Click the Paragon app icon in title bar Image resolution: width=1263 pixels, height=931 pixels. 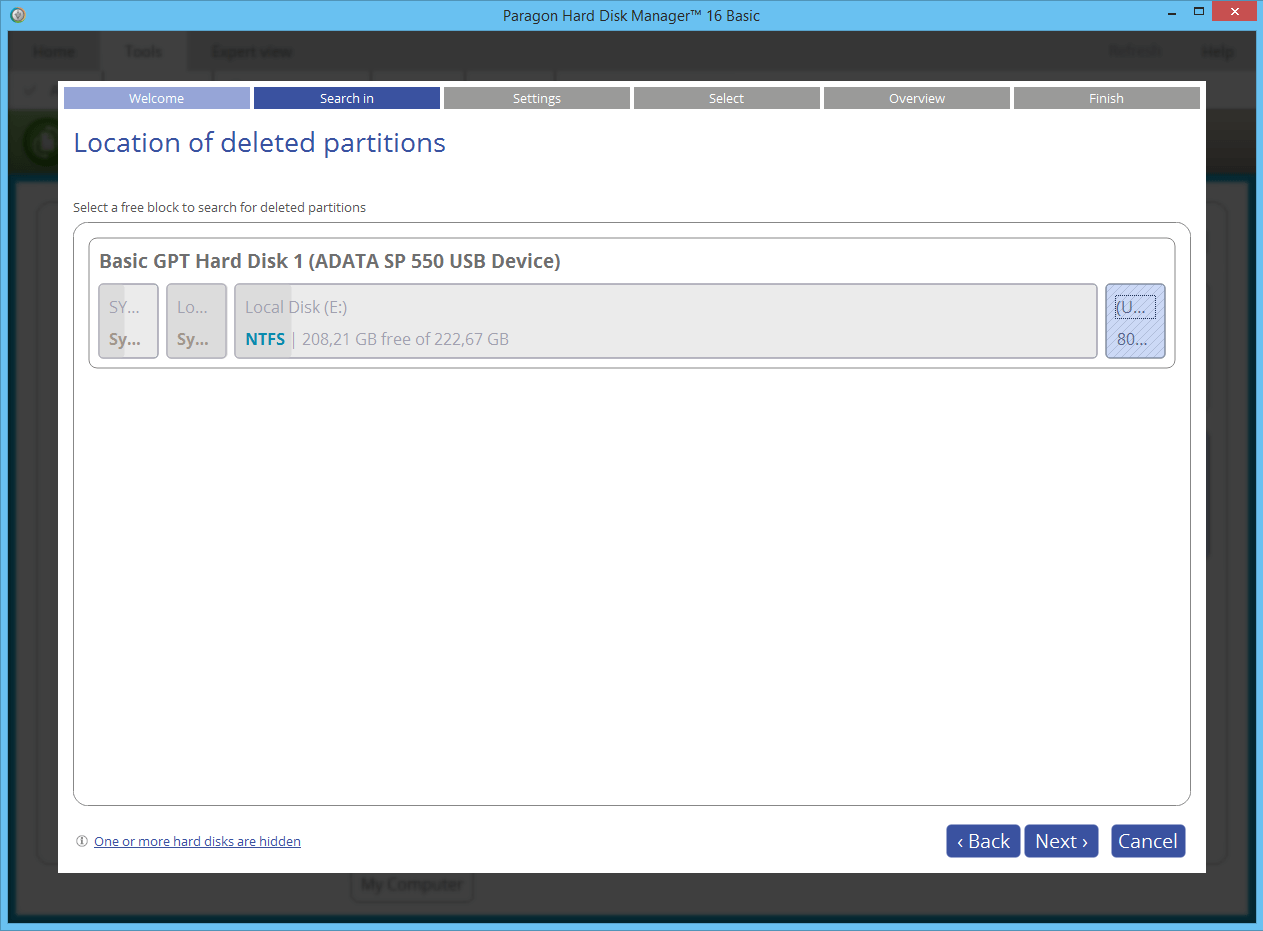[x=17, y=15]
